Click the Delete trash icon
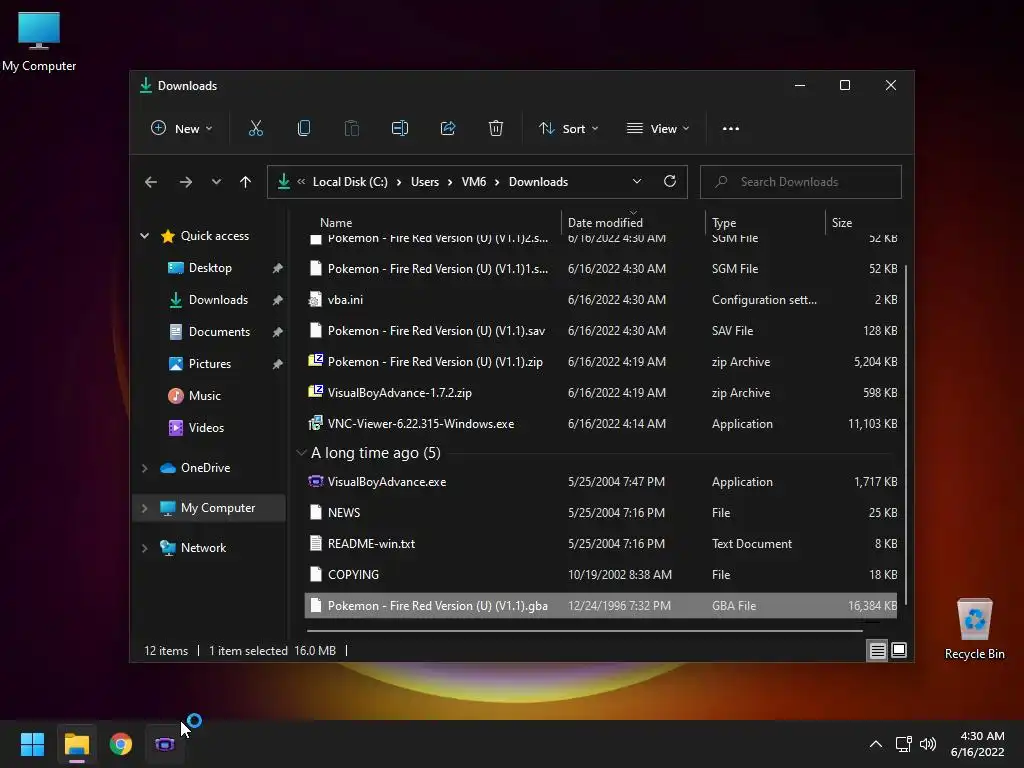 496,129
